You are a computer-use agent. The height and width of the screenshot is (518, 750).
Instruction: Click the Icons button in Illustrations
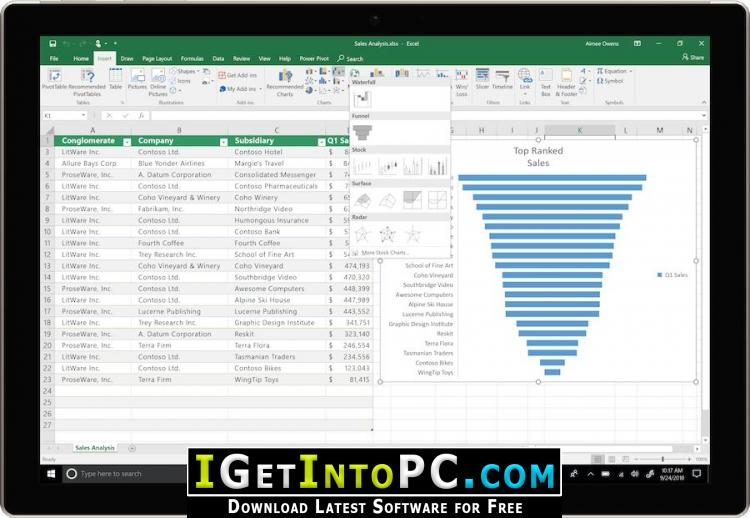coord(180,81)
